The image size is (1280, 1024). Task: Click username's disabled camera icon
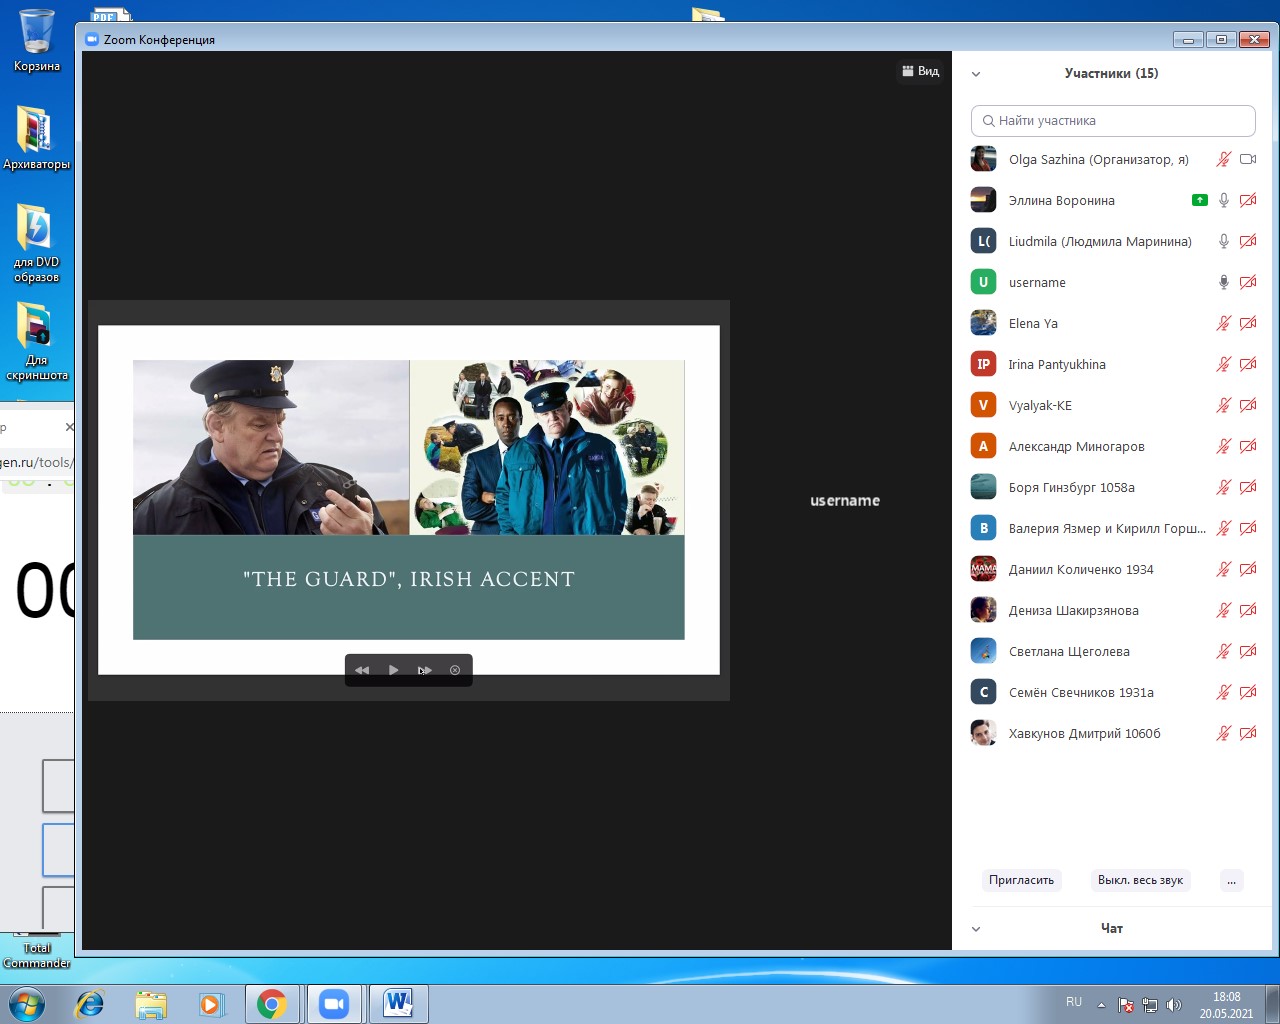coord(1248,282)
